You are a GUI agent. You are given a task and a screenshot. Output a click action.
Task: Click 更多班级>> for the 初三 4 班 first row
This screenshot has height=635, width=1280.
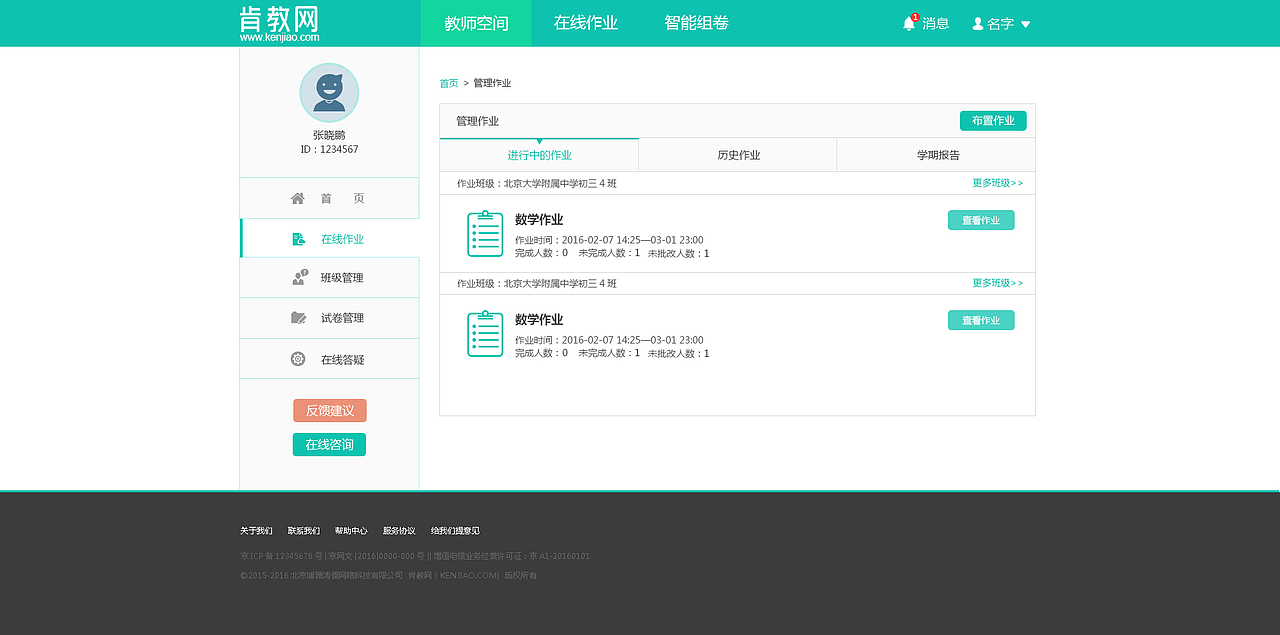point(998,183)
